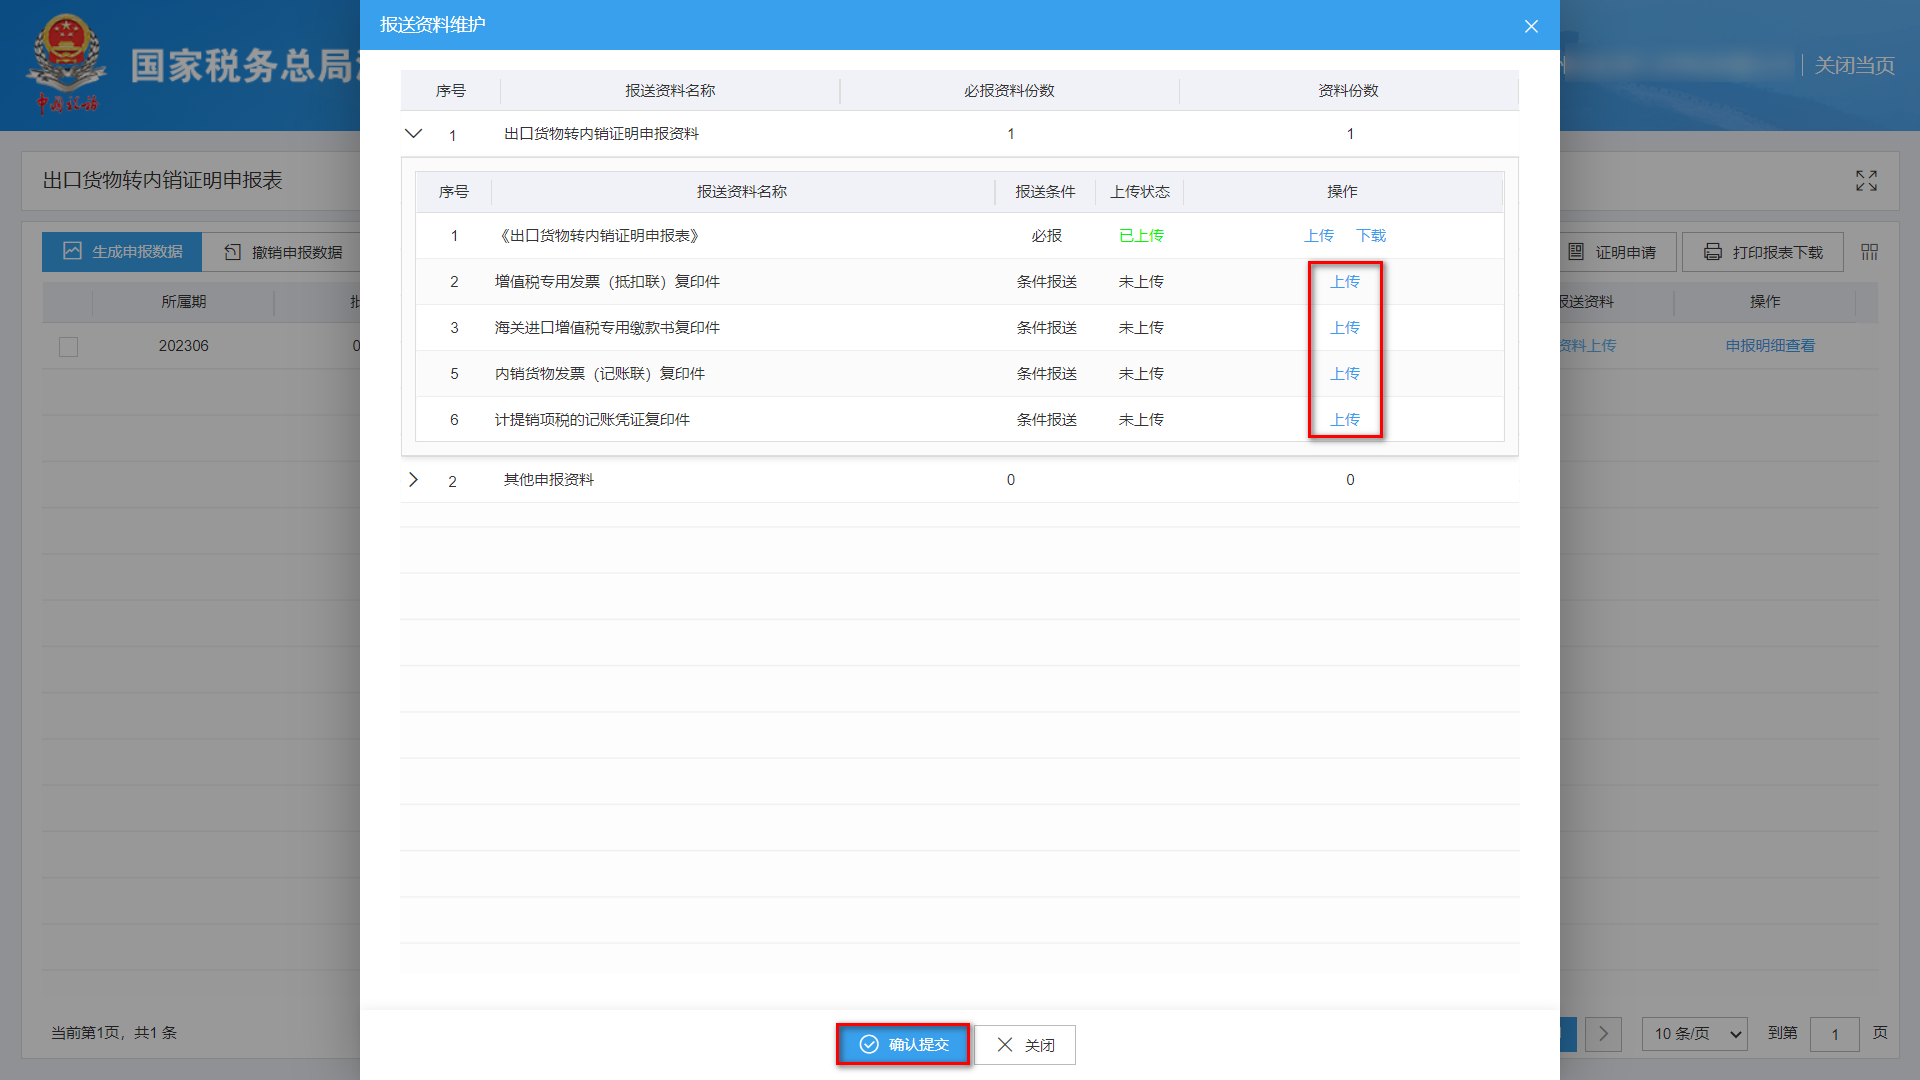The width and height of the screenshot is (1920, 1080).
Task: Click the next page arrow
Action: [1603, 1033]
